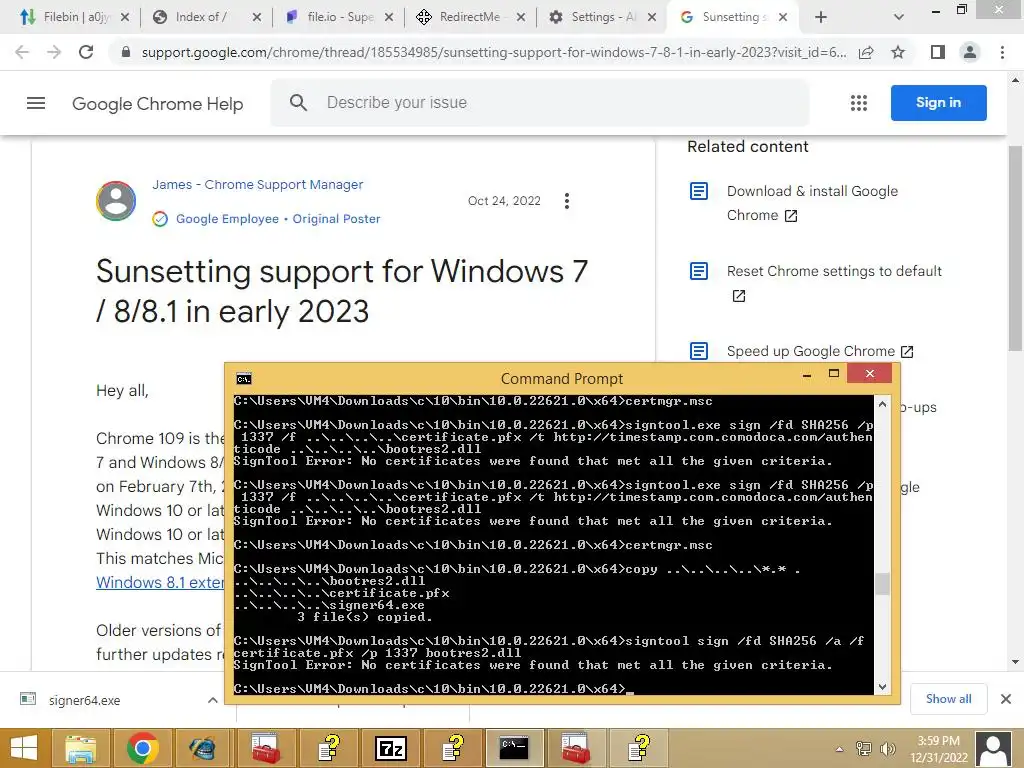Open File Explorer from the taskbar
This screenshot has height=768, width=1024.
click(81, 748)
